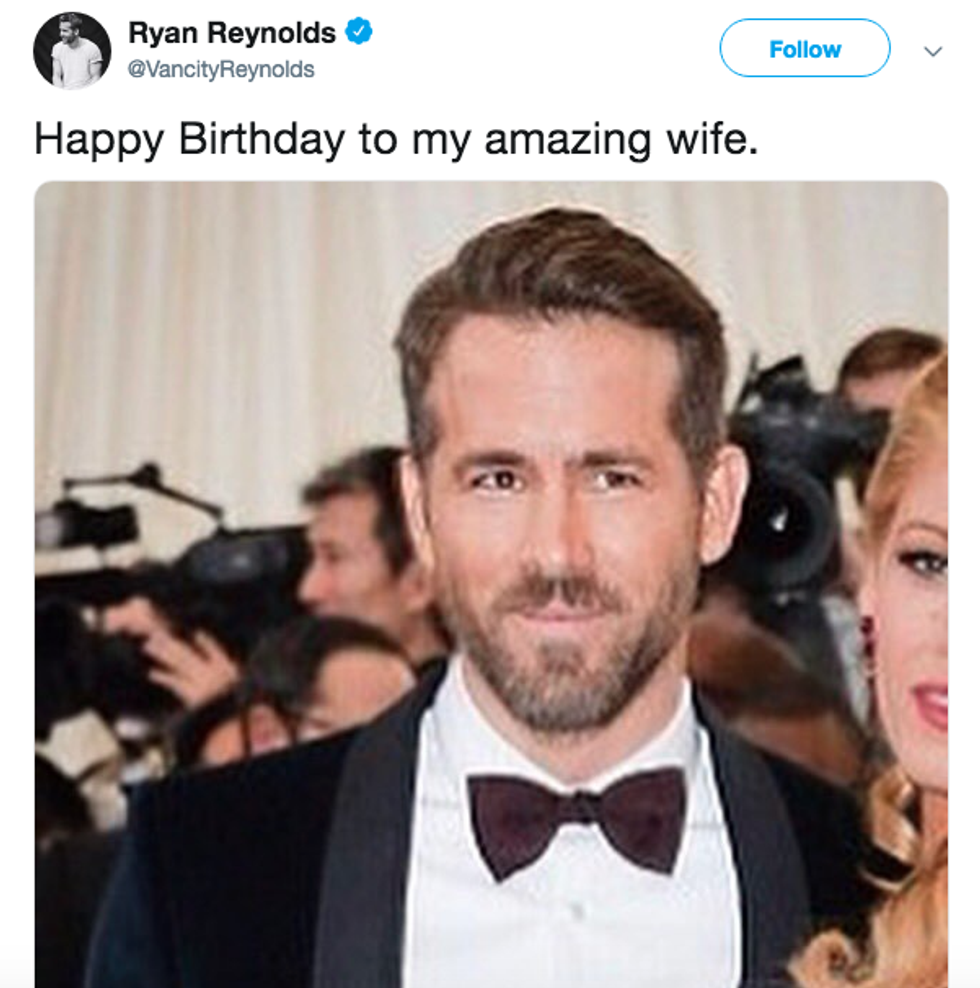Click the "Happy Birthday to my amazing wife." text
This screenshot has height=988, width=980.
(396, 139)
